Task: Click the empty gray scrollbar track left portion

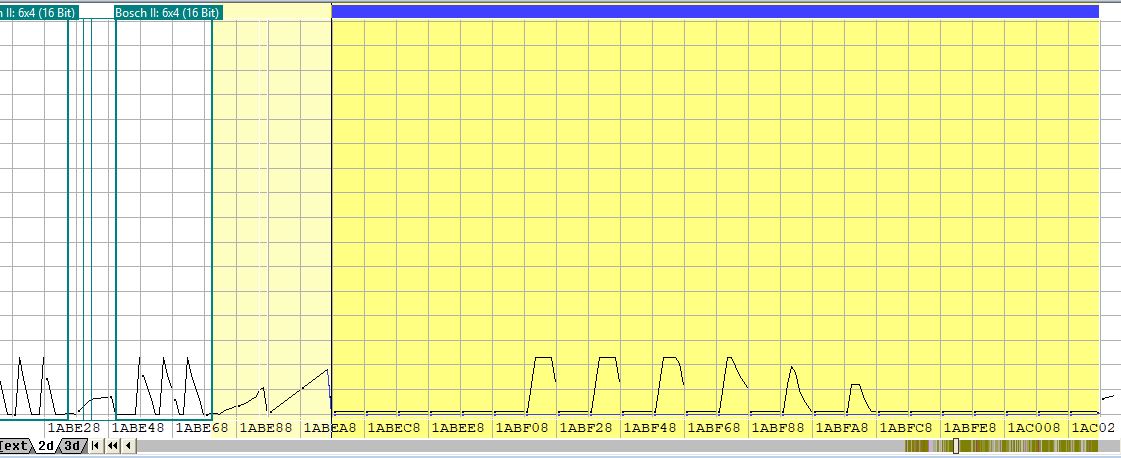Action: (500, 446)
